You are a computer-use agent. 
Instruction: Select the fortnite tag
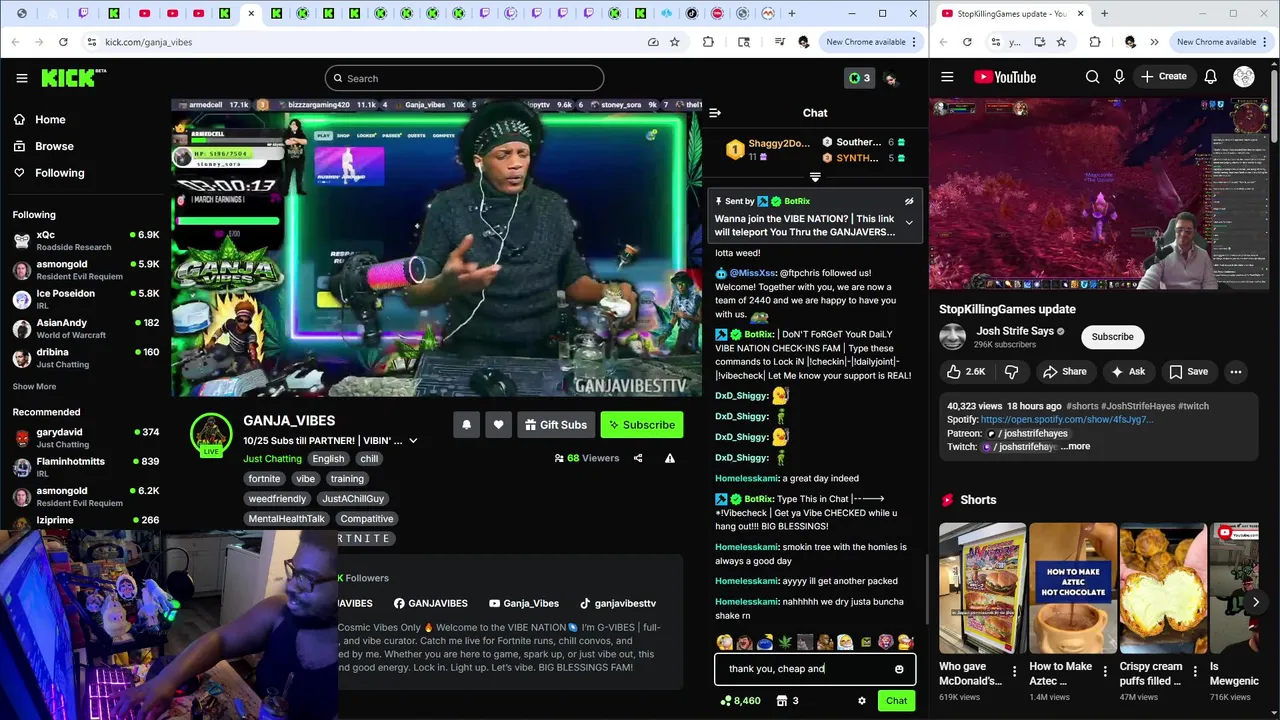[264, 479]
